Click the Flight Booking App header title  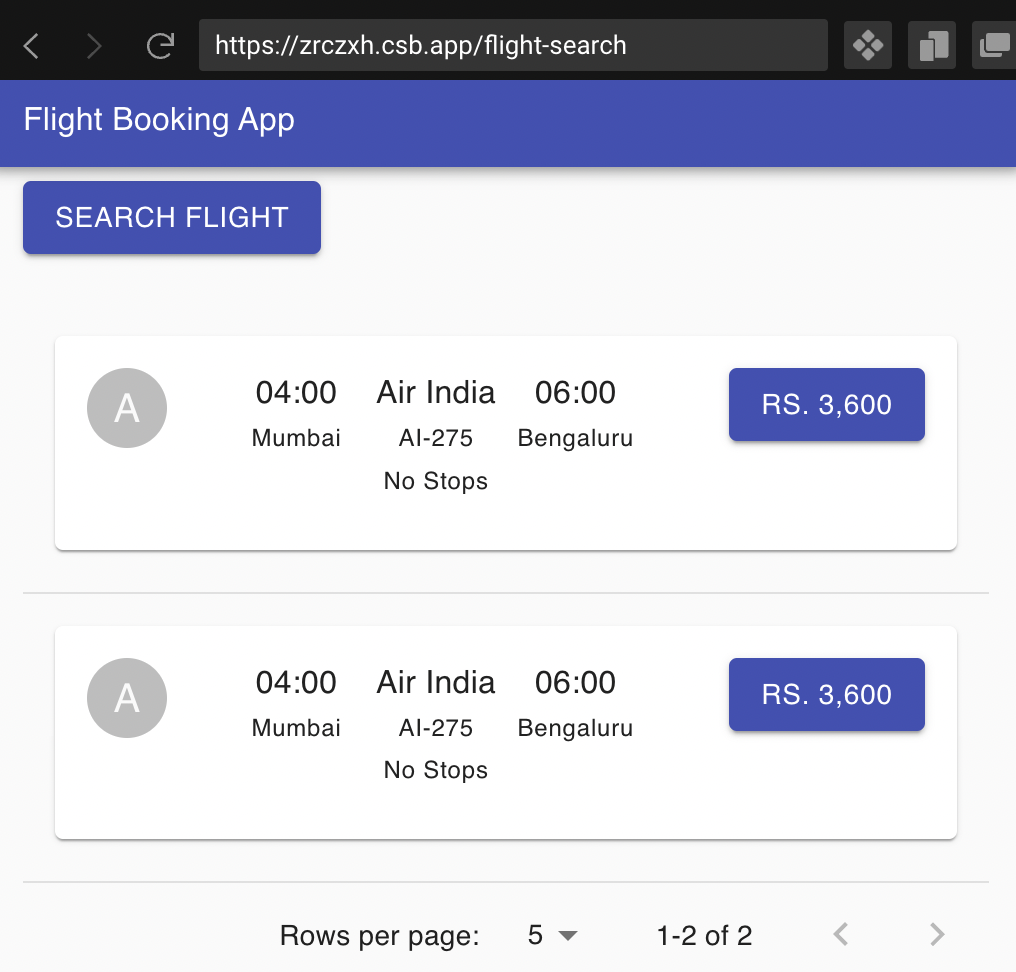[158, 120]
